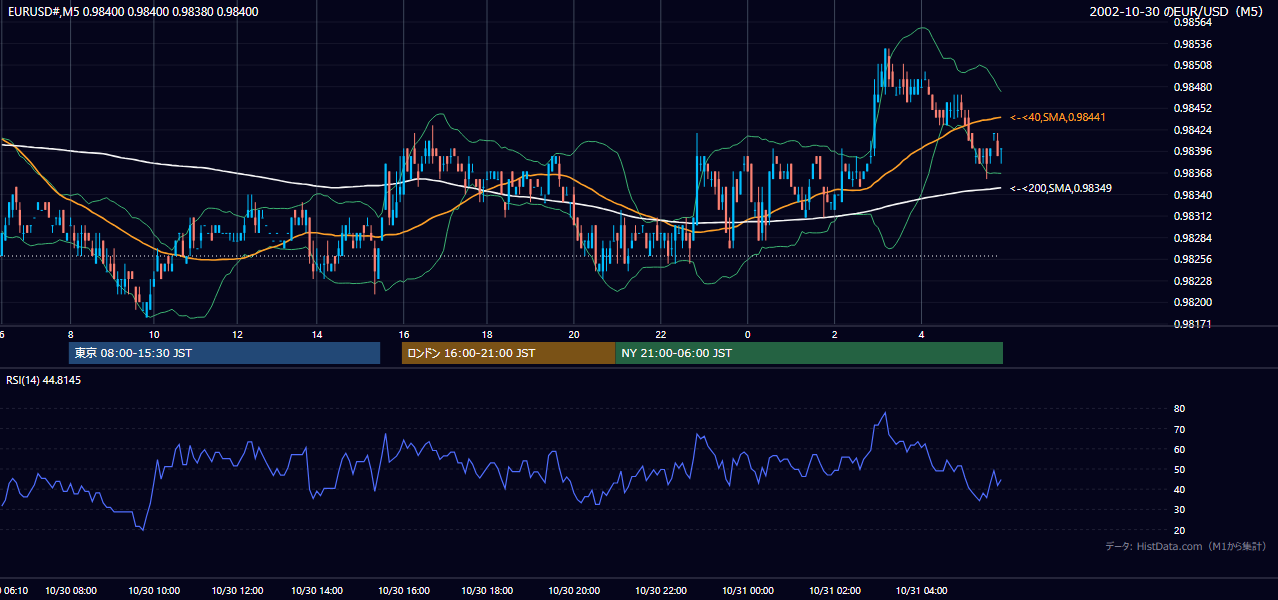Click price level 0.98256 on axis
Screen dimensions: 1278x600
tap(1192, 259)
